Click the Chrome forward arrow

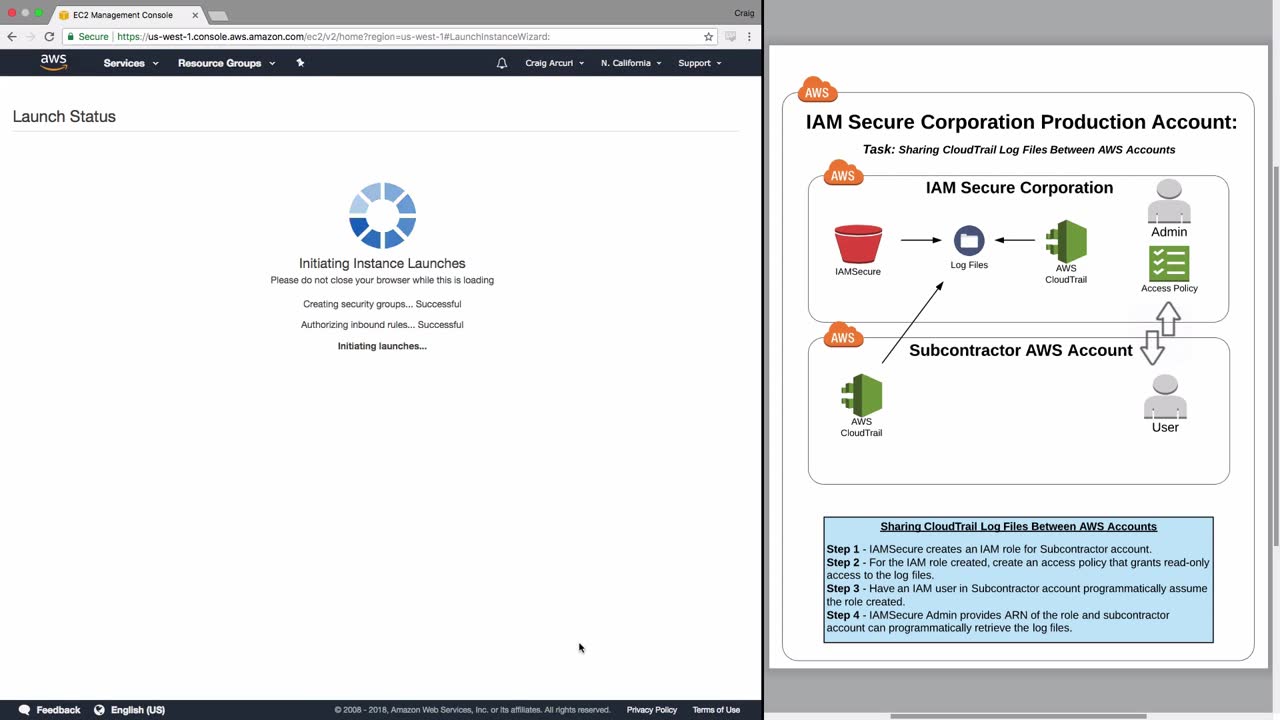30,37
